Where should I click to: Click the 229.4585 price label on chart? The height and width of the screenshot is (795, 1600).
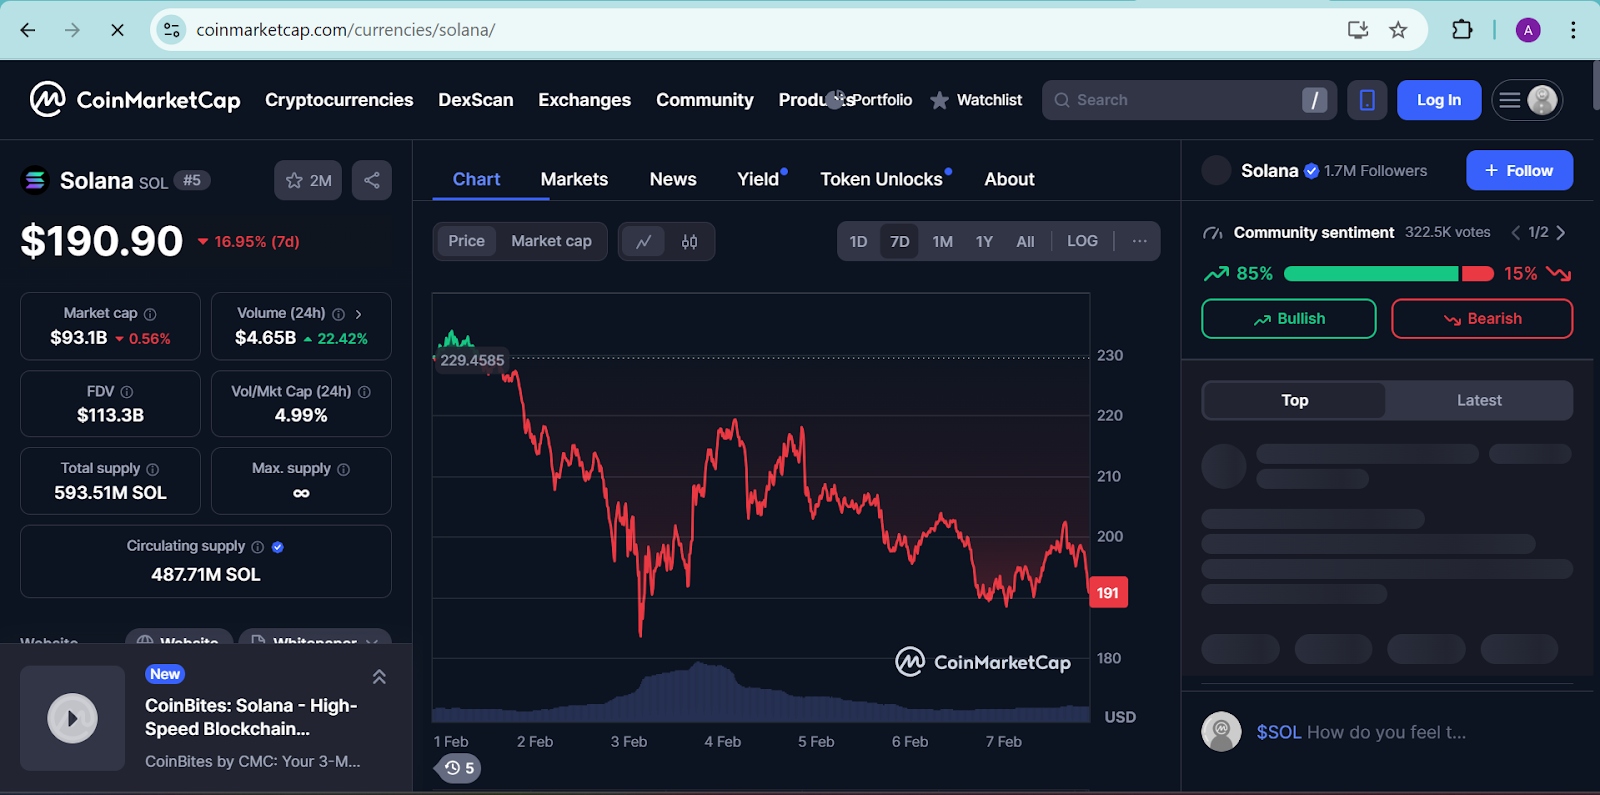(x=472, y=360)
